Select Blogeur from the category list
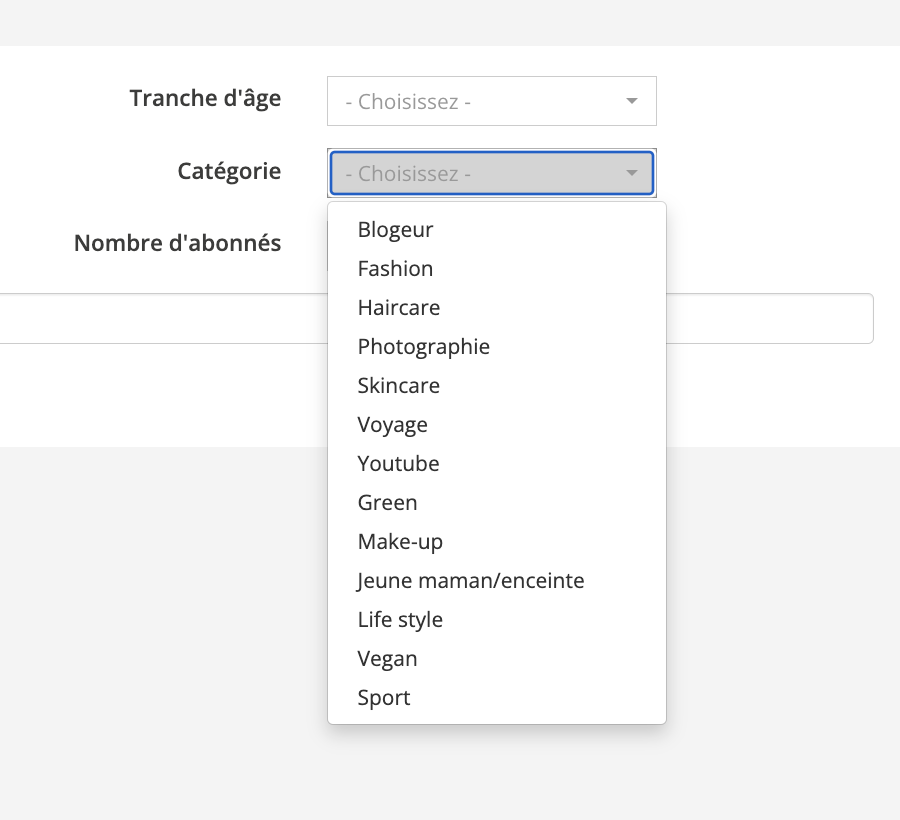 pos(396,230)
